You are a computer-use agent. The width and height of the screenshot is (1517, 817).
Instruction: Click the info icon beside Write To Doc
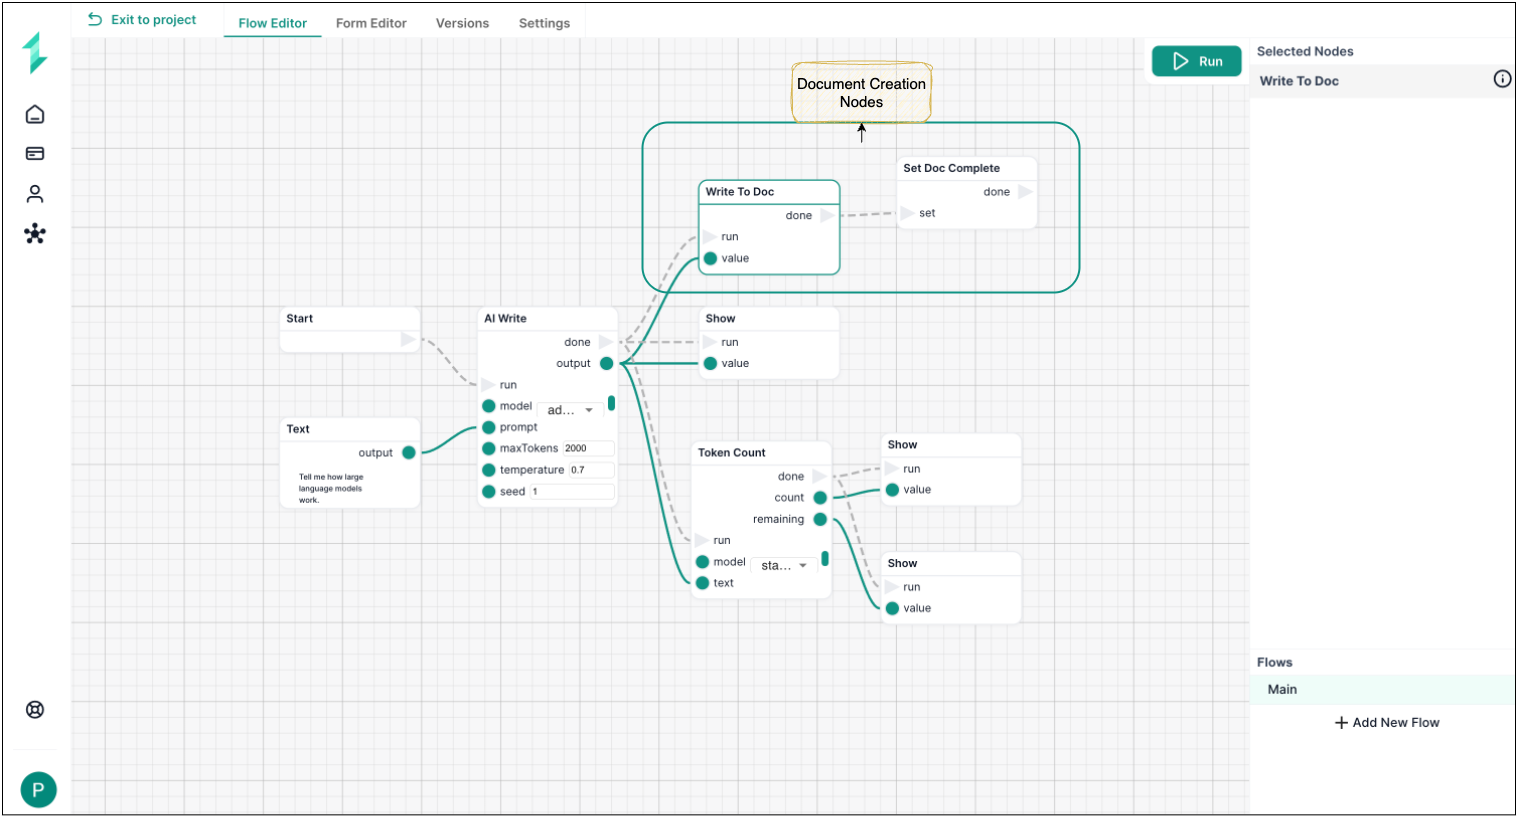point(1502,79)
